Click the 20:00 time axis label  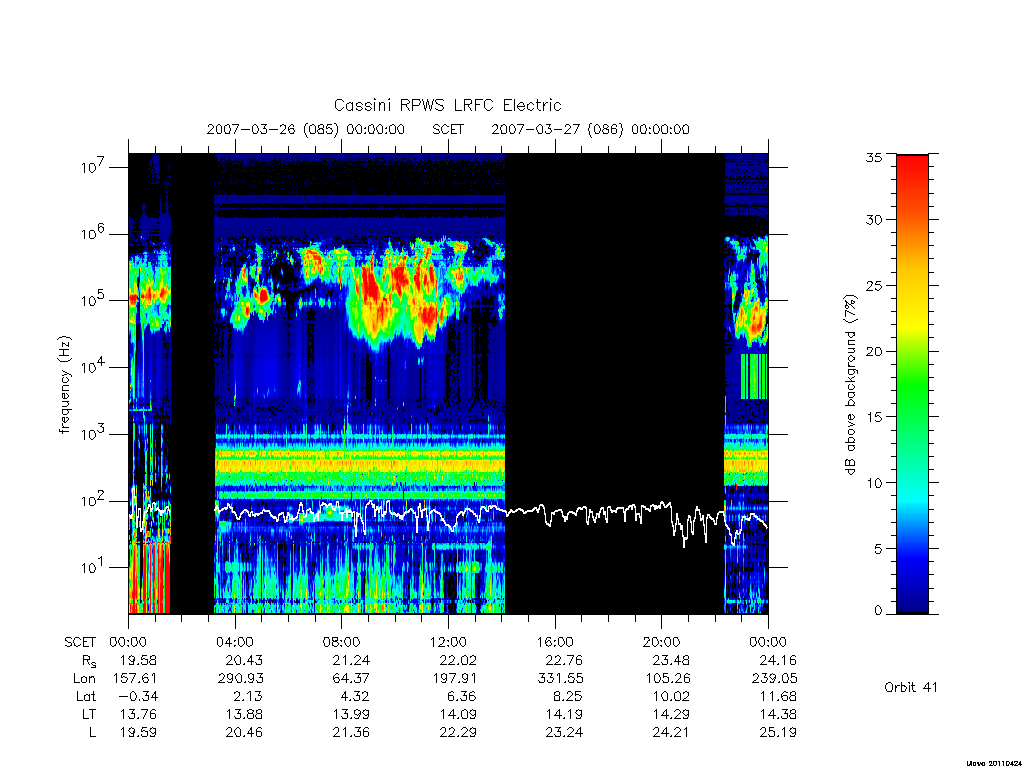point(662,642)
